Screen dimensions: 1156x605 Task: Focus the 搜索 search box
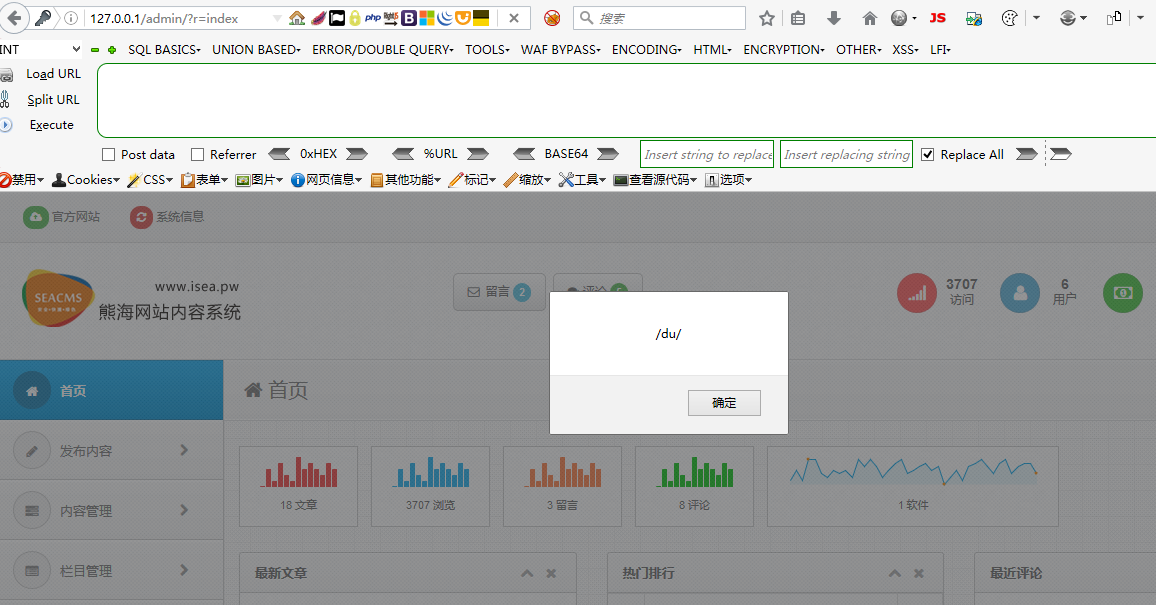pyautogui.click(x=659, y=18)
